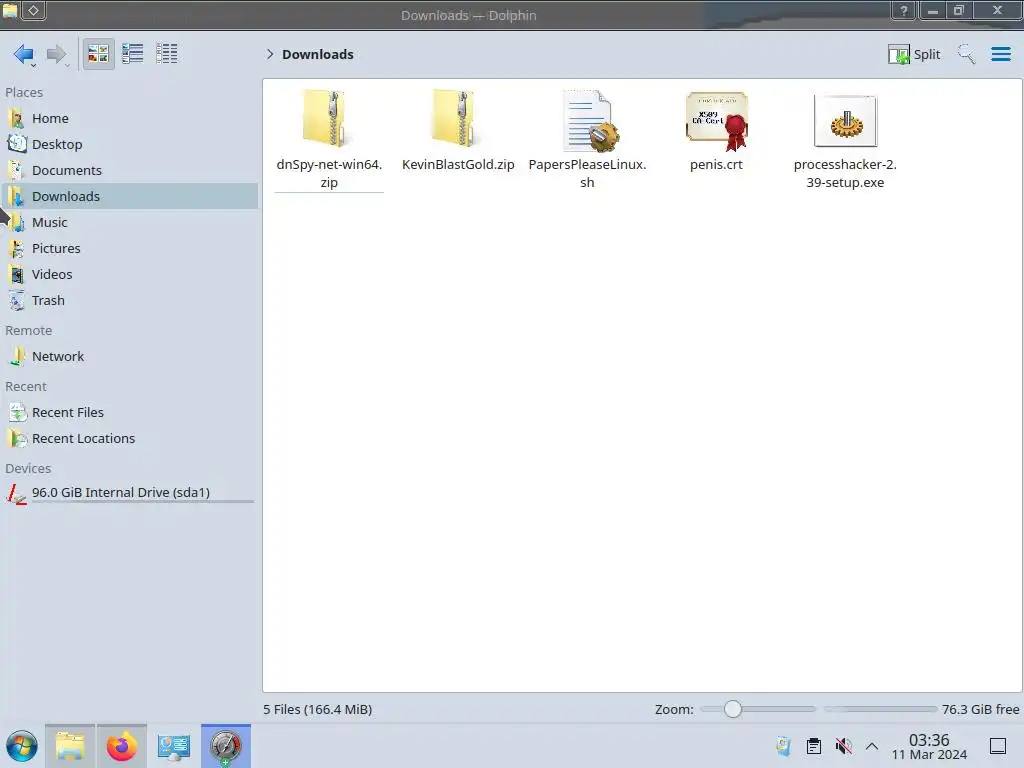Click the Trash icon in sidebar
This screenshot has height=768, width=1024.
click(16, 301)
